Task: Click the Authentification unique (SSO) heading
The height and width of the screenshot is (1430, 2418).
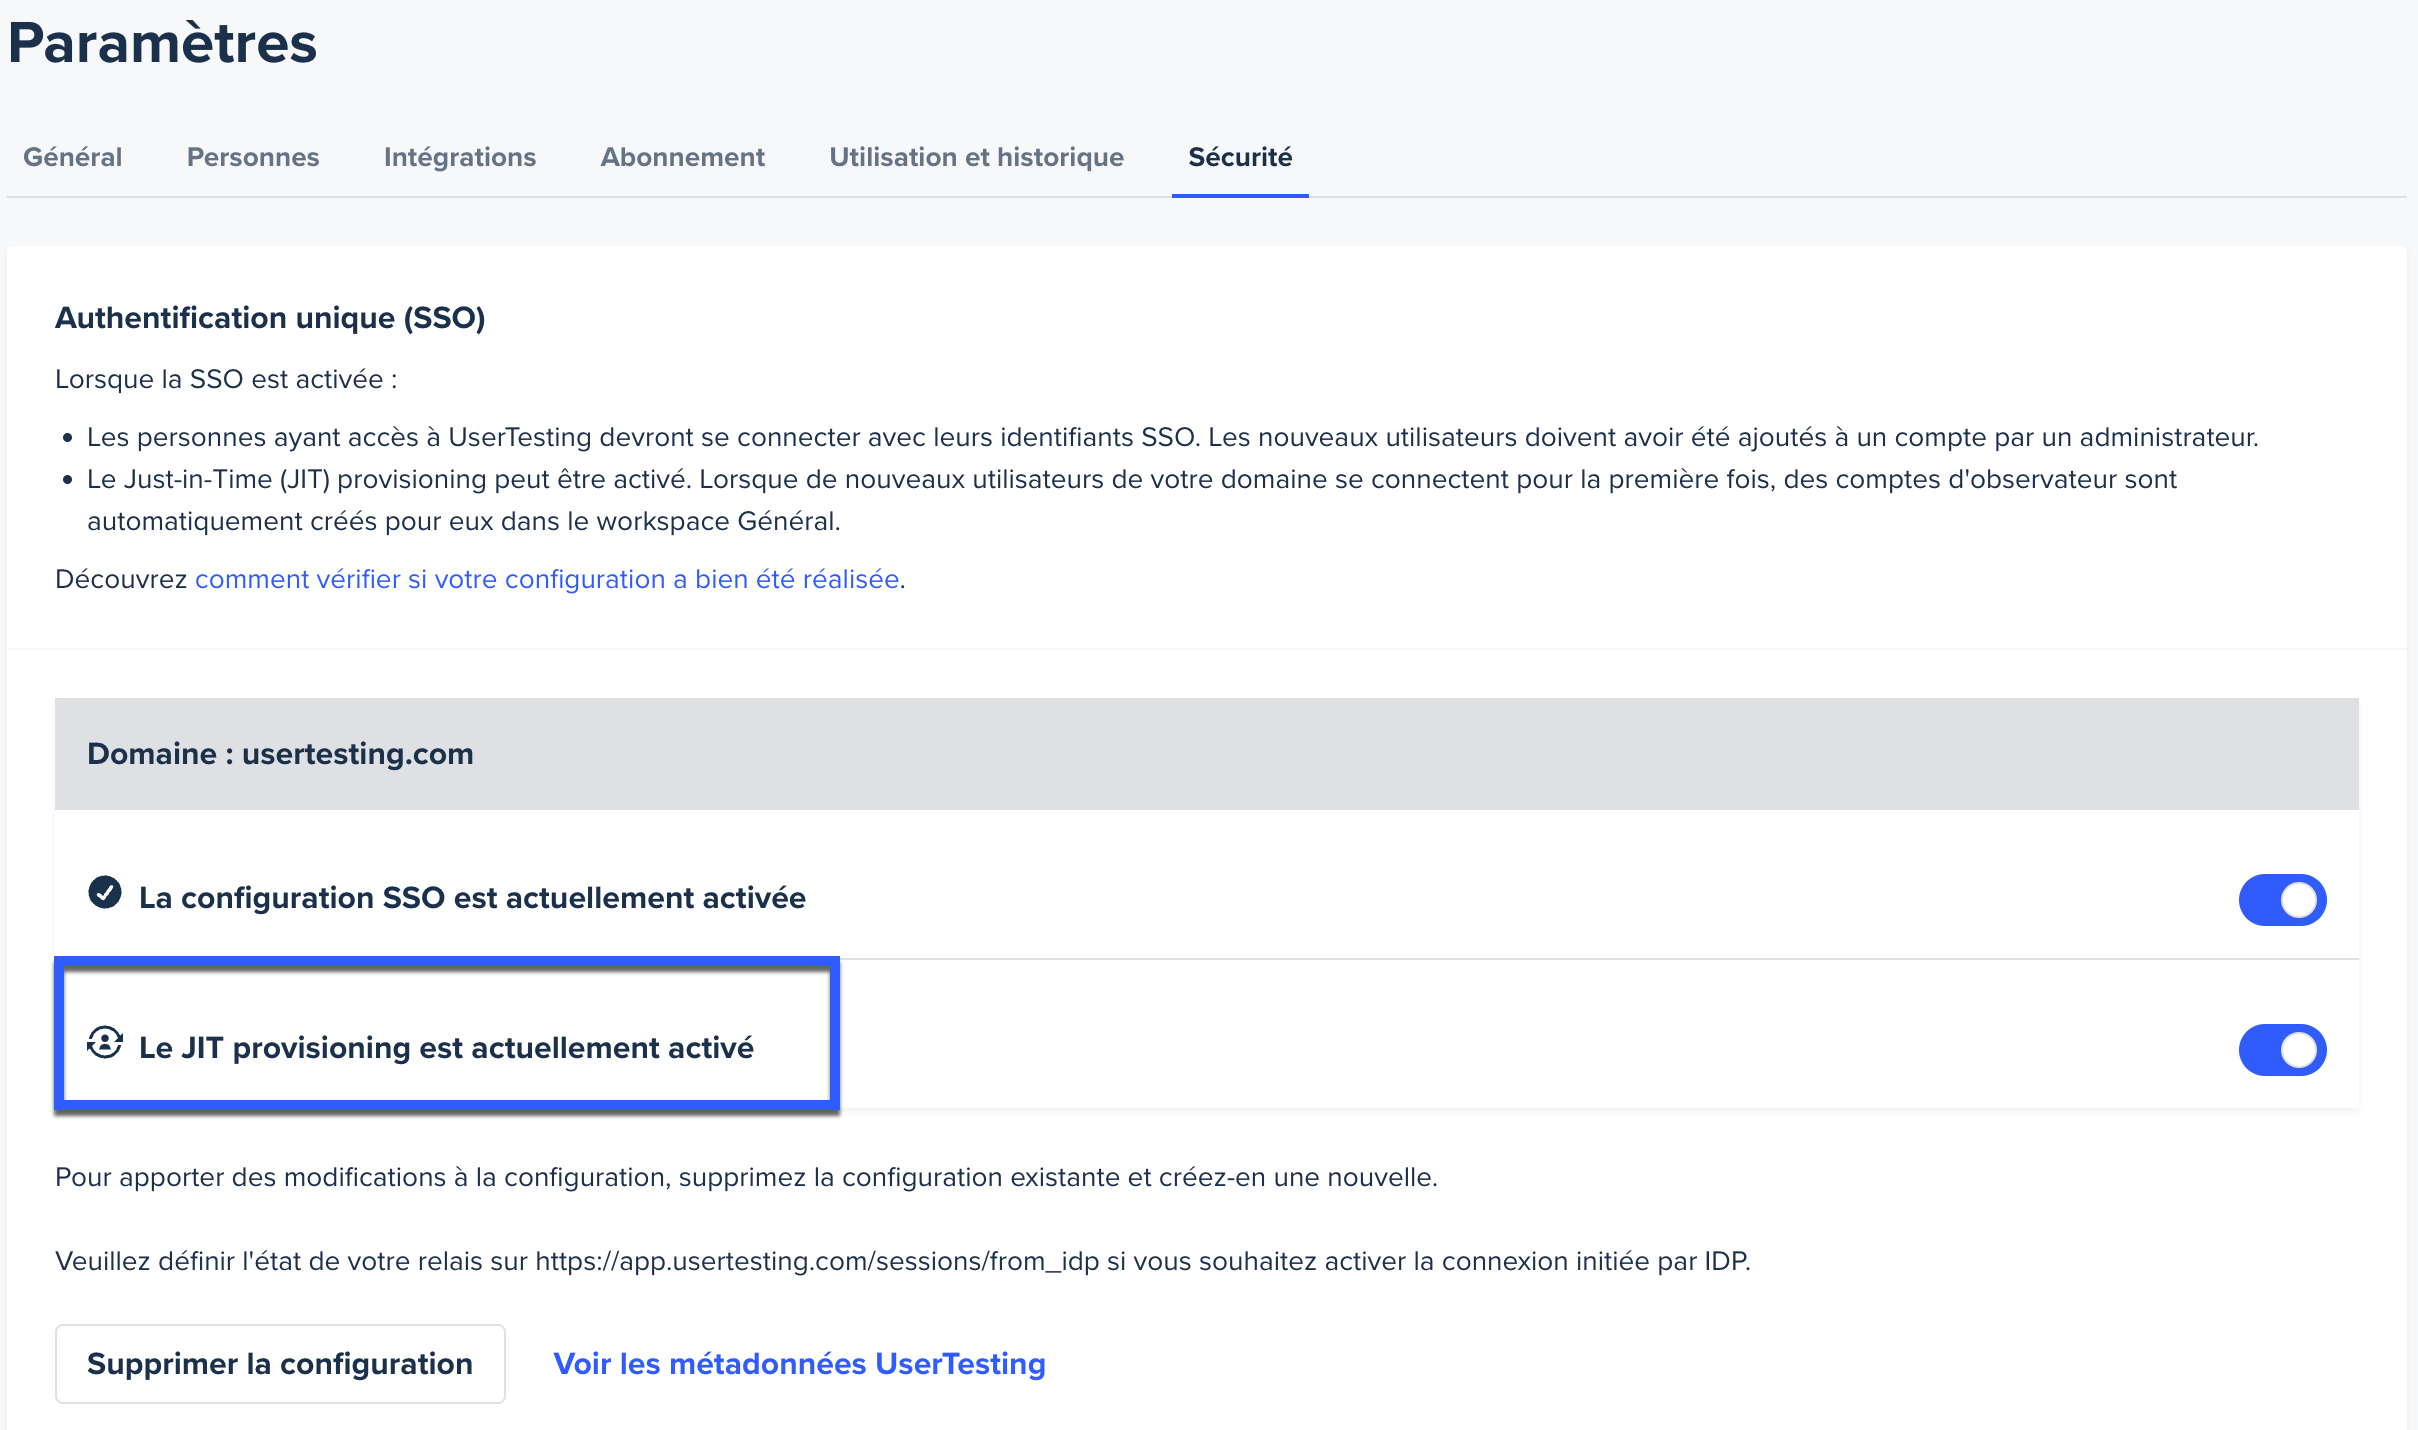Action: (x=270, y=318)
